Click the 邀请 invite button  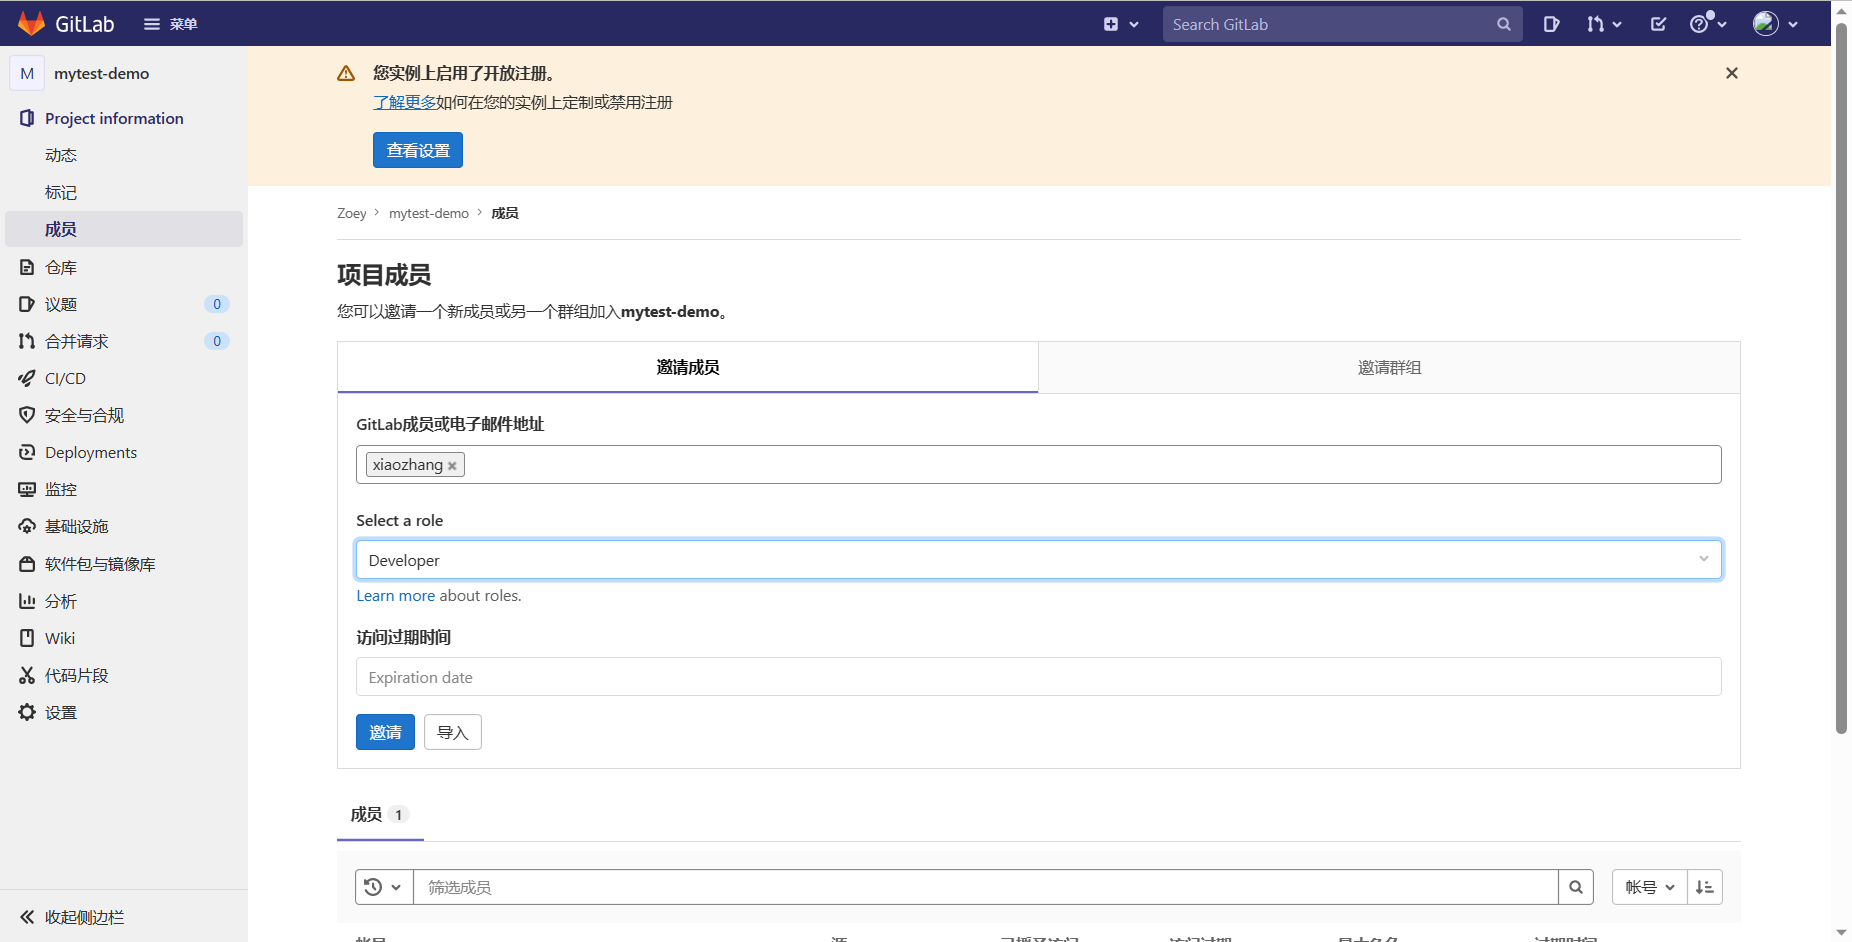[x=385, y=732]
